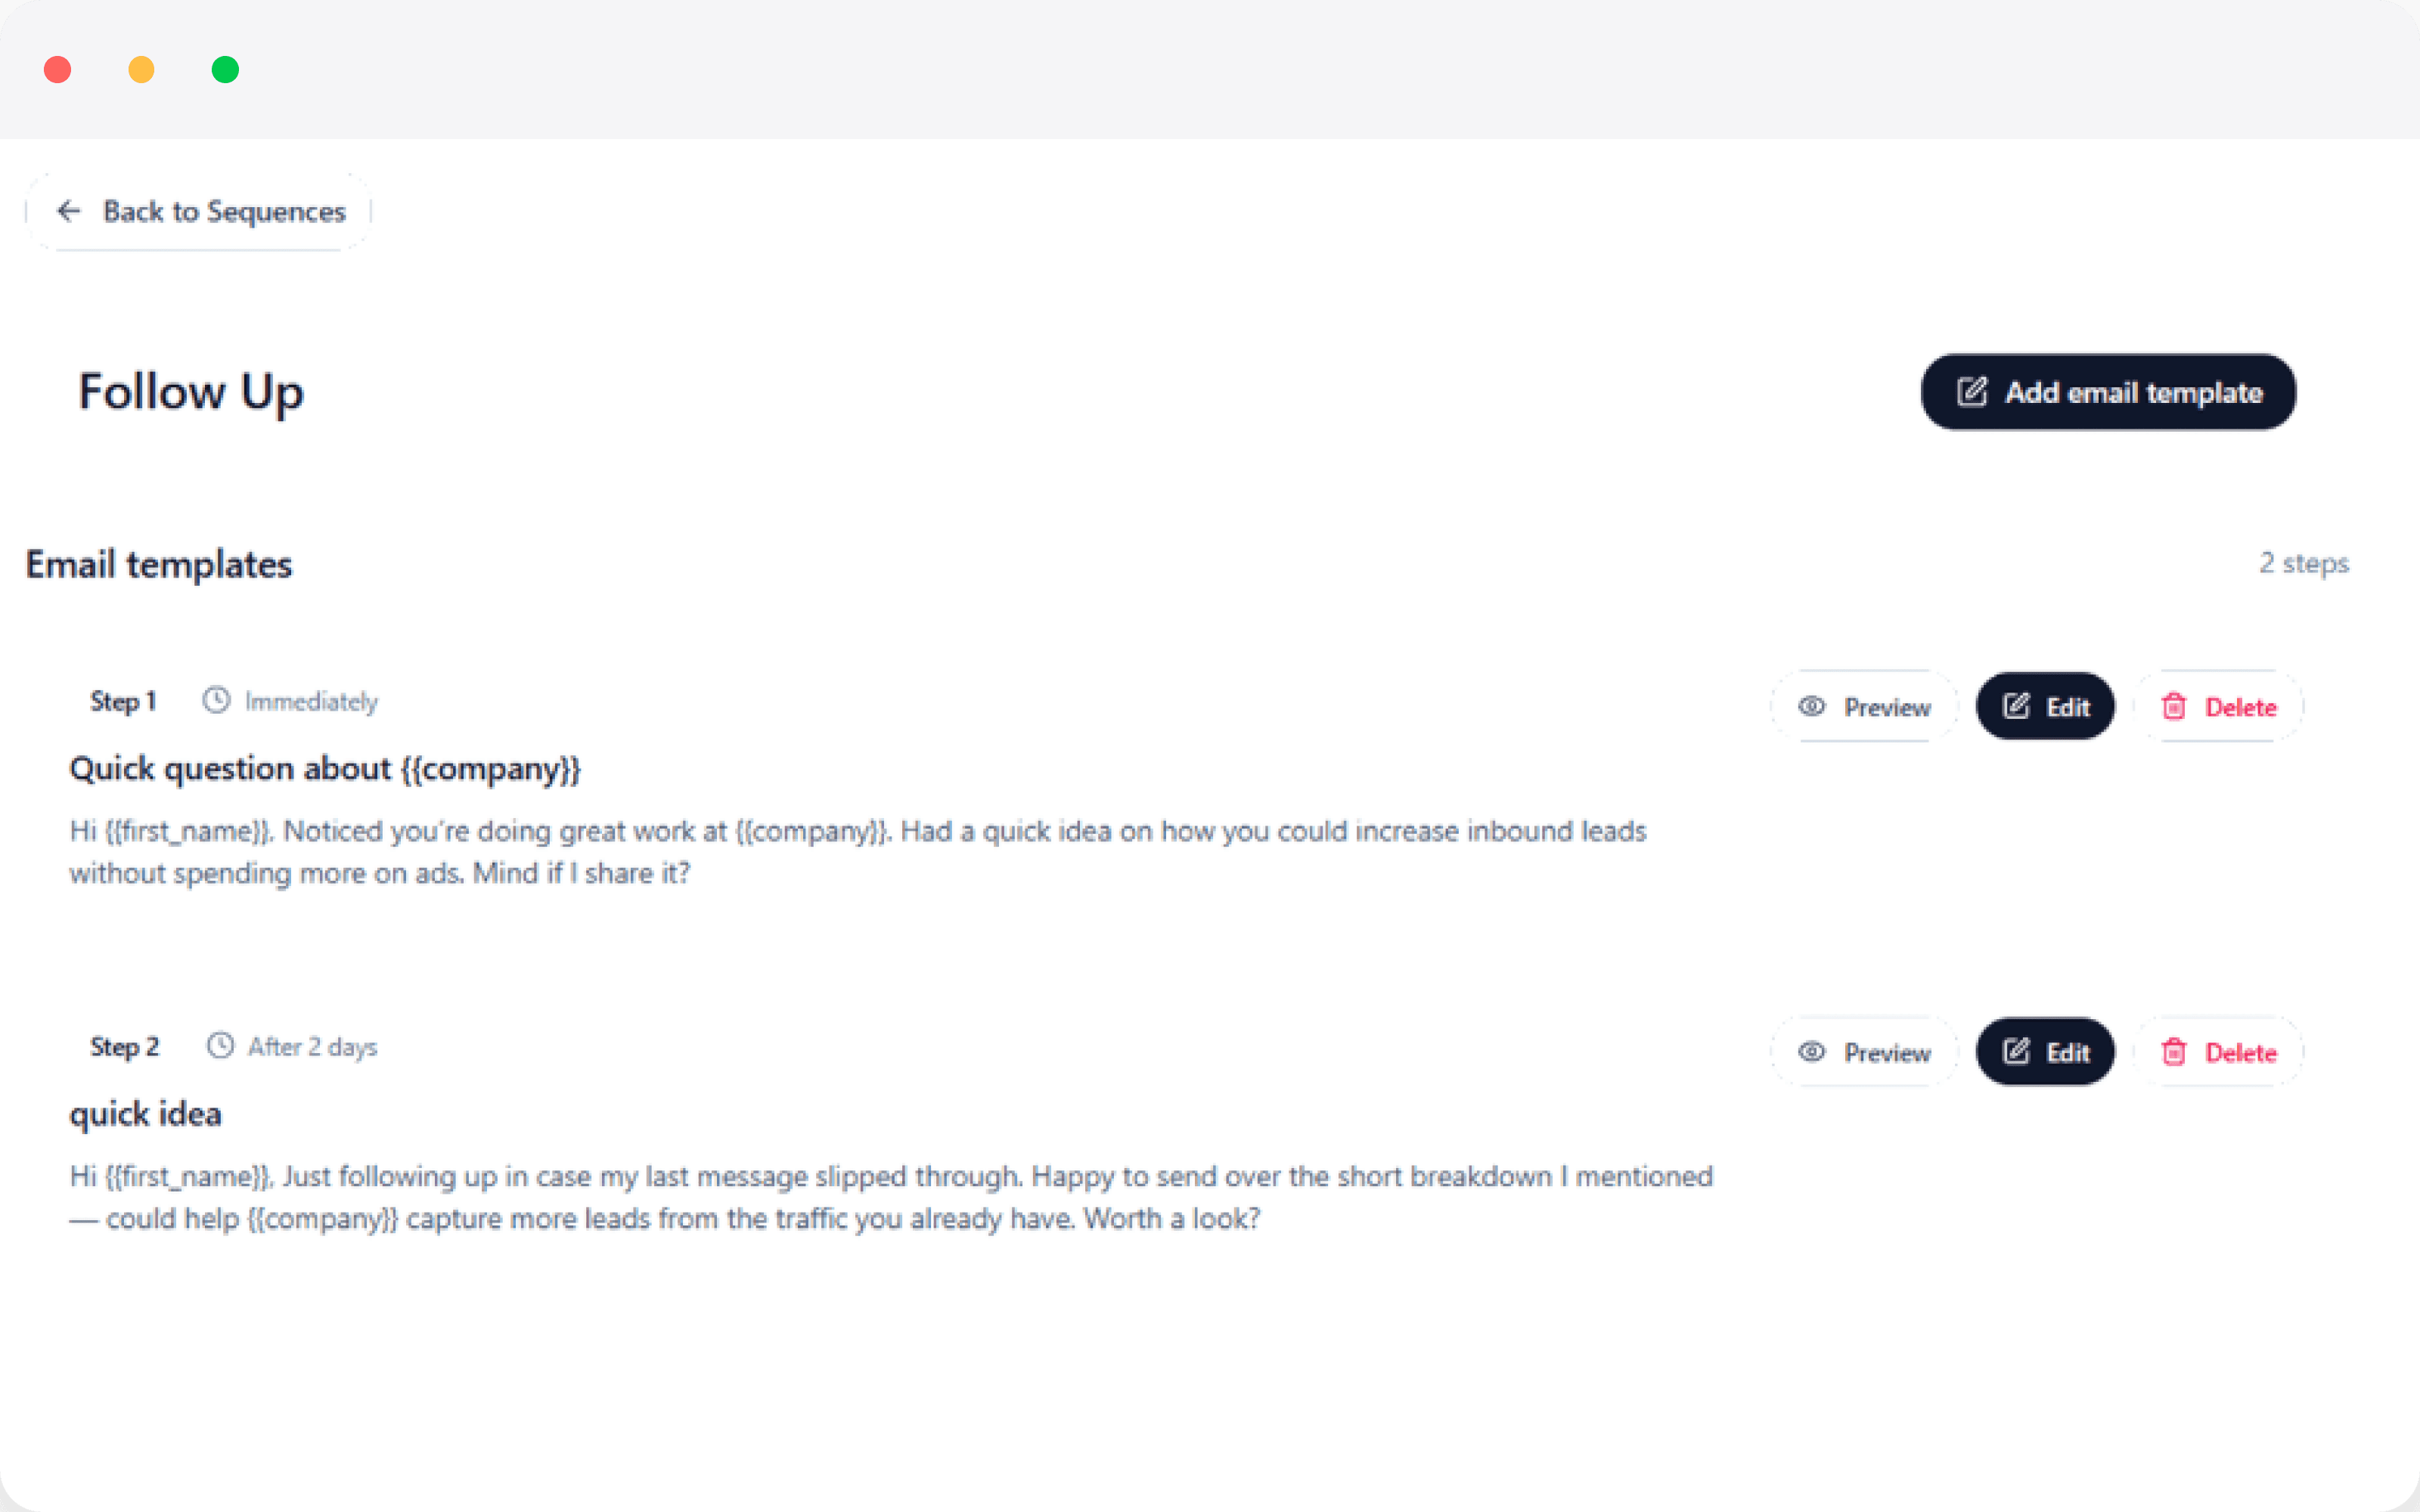The height and width of the screenshot is (1512, 2420).
Task: Edit the Step 2 quick idea template
Action: (x=2045, y=1052)
